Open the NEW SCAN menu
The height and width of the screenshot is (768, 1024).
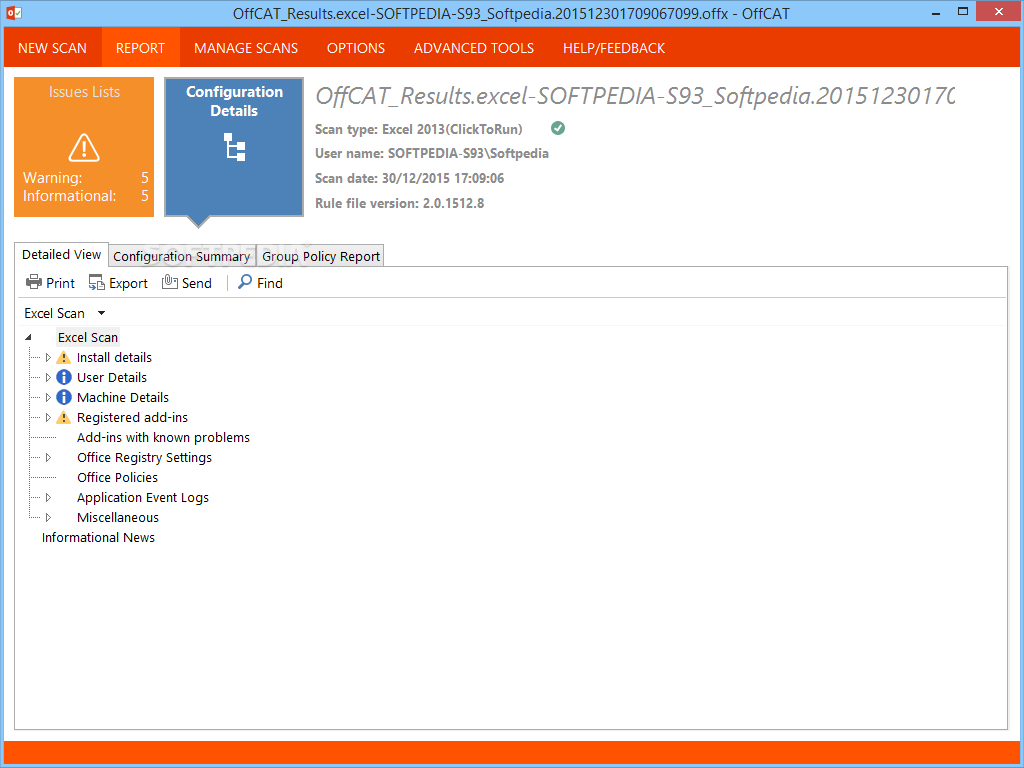[52, 48]
